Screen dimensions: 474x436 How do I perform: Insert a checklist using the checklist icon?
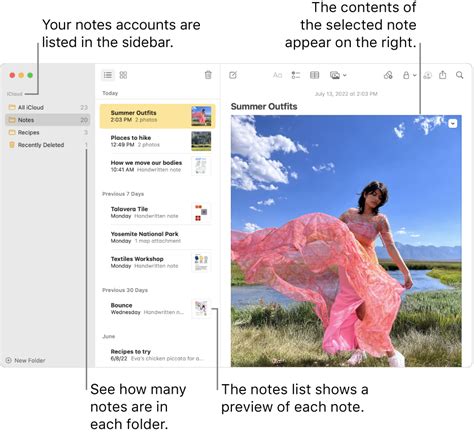[x=296, y=75]
